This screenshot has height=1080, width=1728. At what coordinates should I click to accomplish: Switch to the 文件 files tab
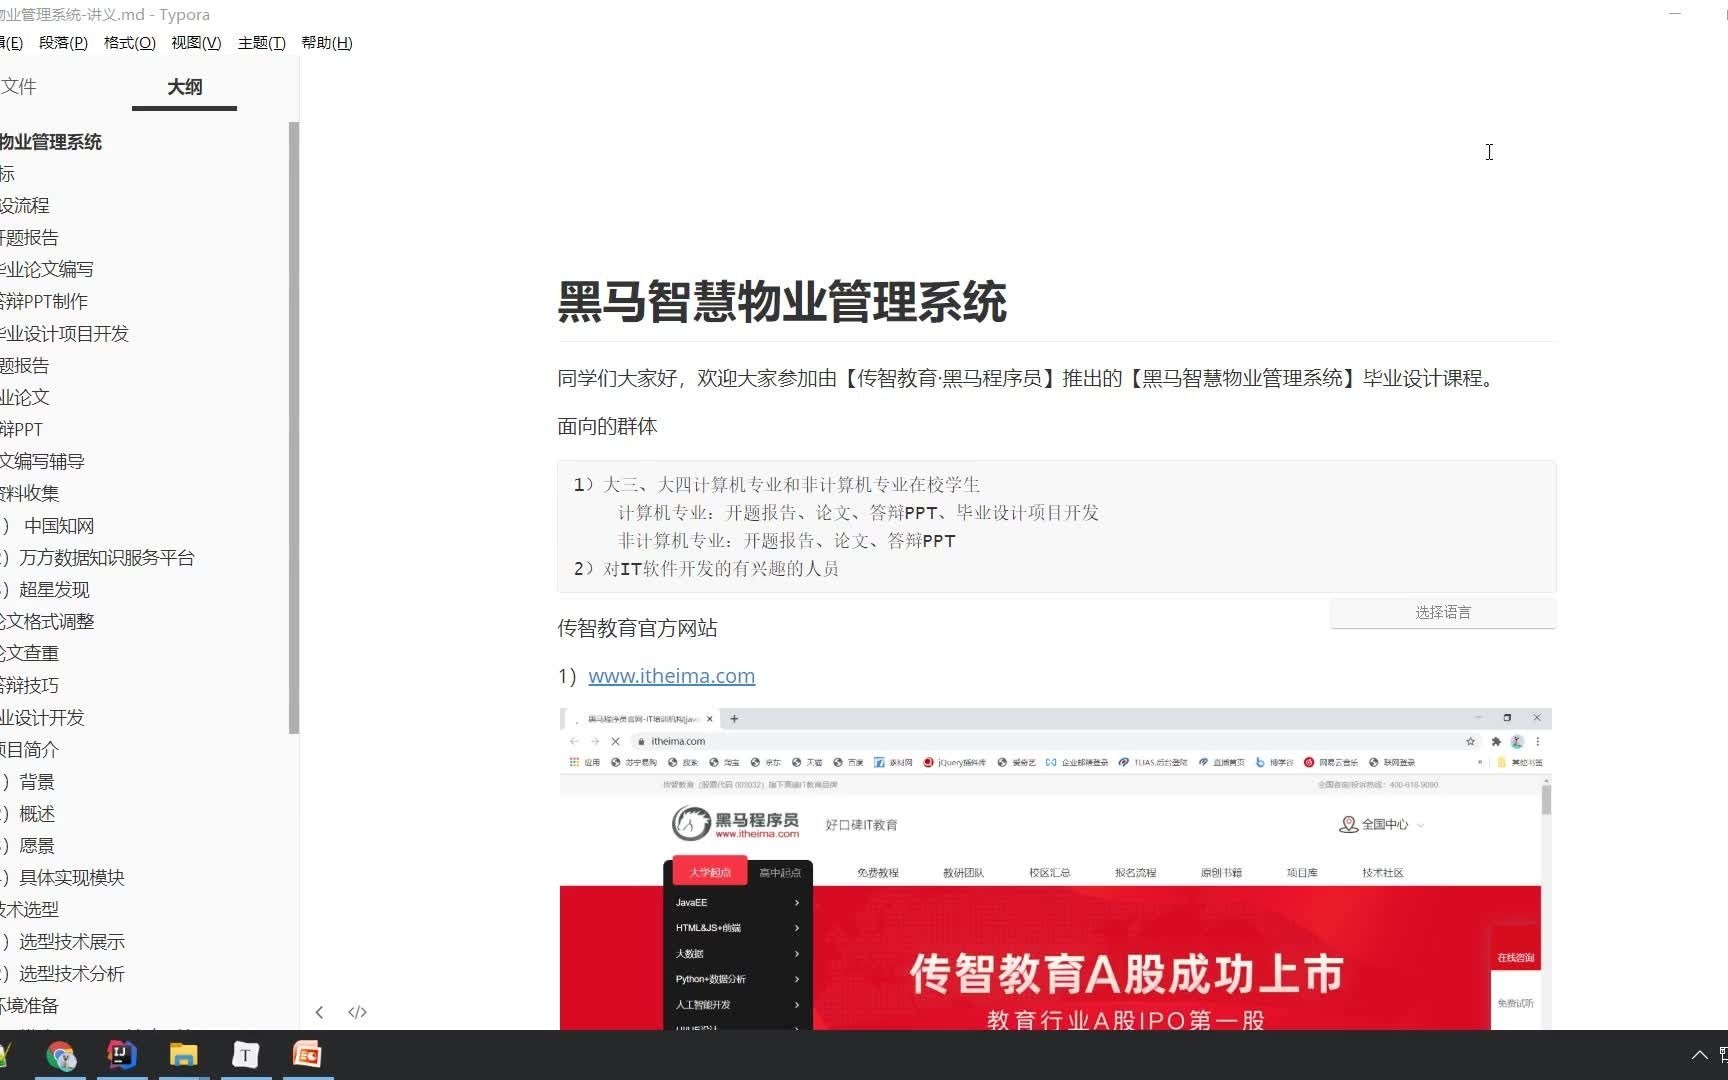(x=18, y=87)
